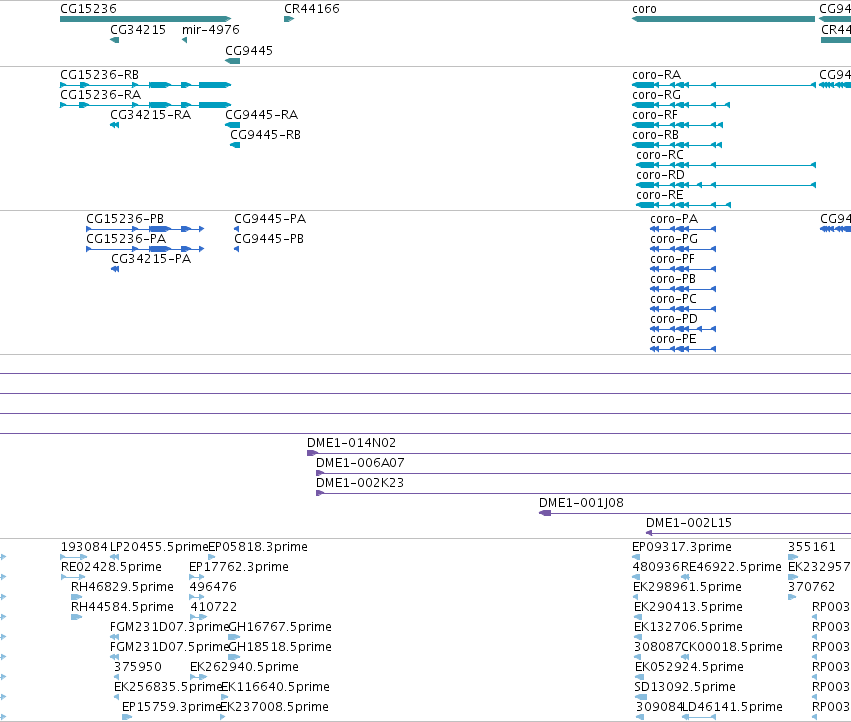This screenshot has width=851, height=722.
Task: Select the GH18518.5prime EST
Action: point(234,657)
